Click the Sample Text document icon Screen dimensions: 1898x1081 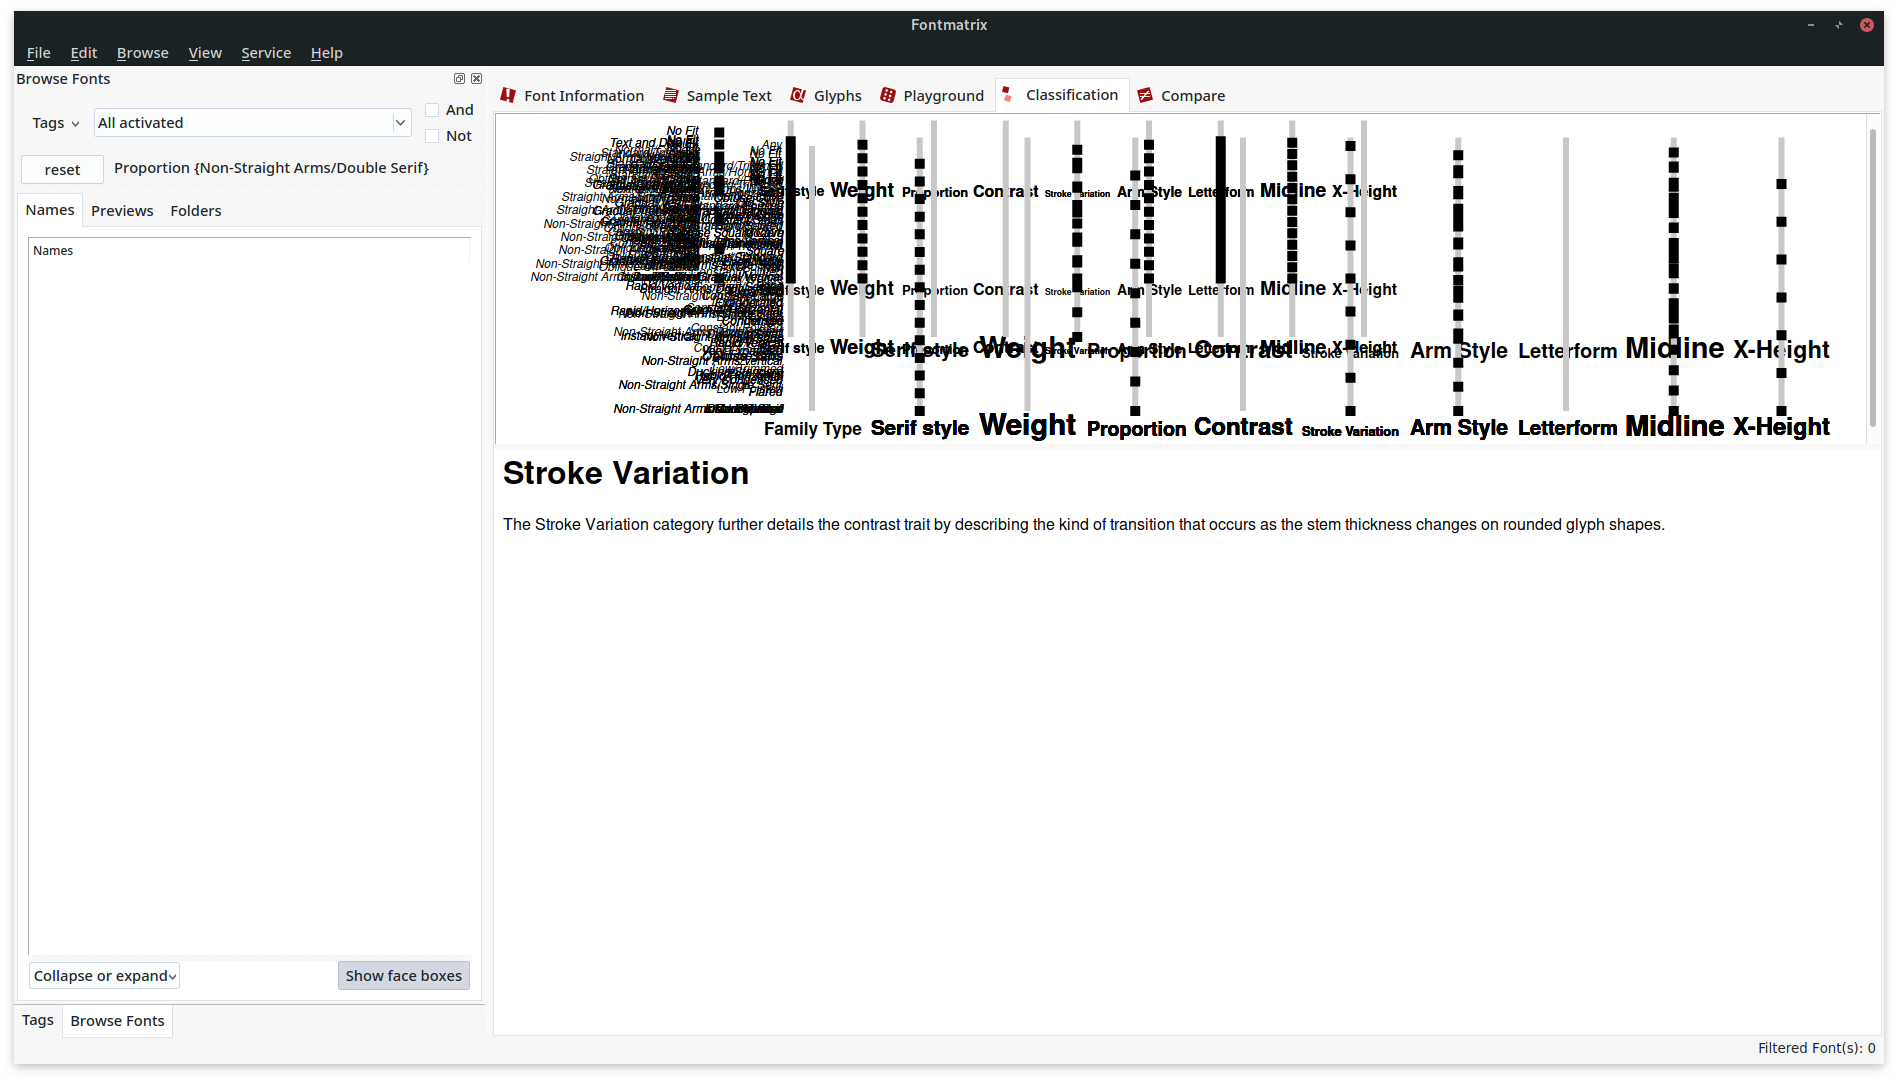click(669, 95)
